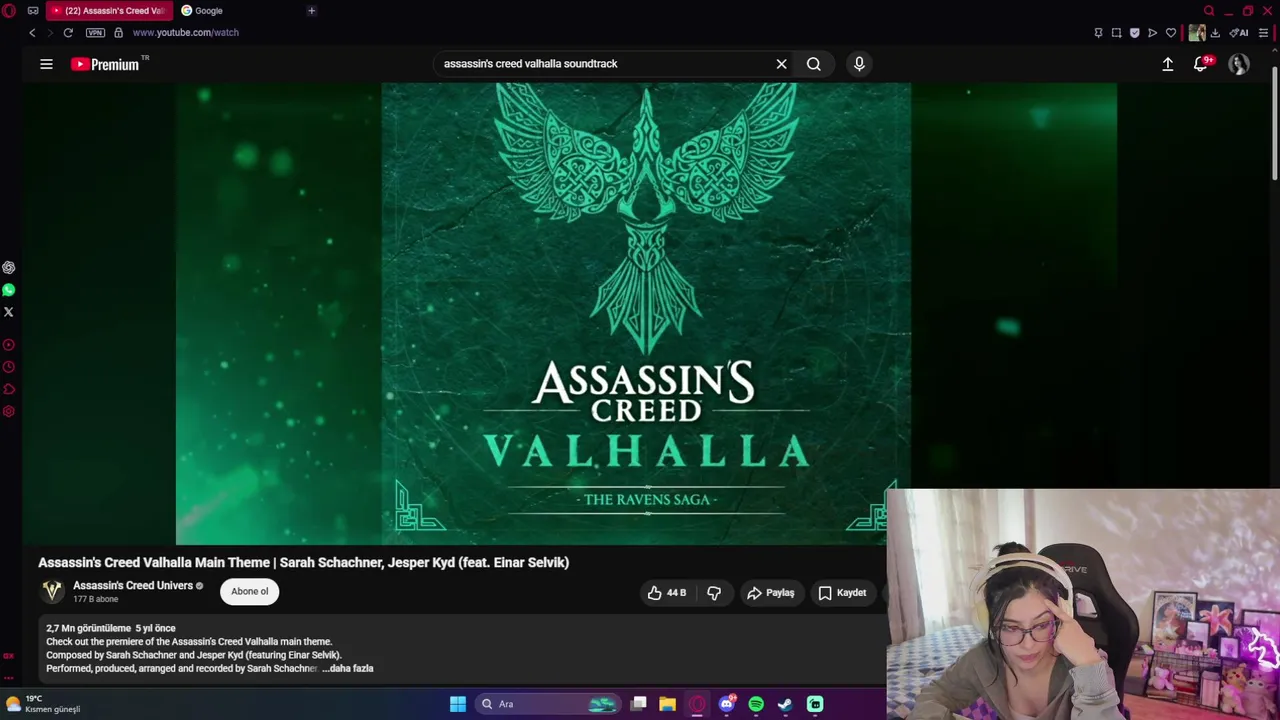Click the pin icon in Opera toolbar
This screenshot has width=1280, height=720.
pyautogui.click(x=1098, y=33)
